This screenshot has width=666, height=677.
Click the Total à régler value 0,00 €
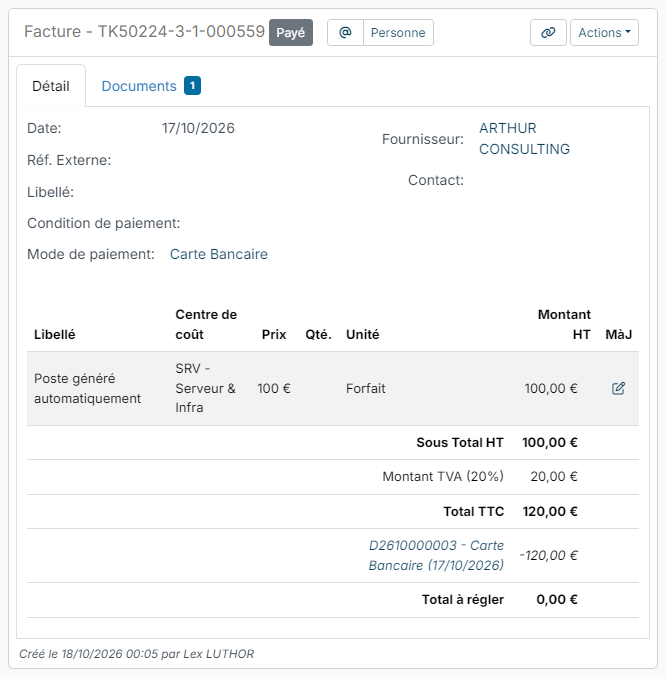[557, 599]
